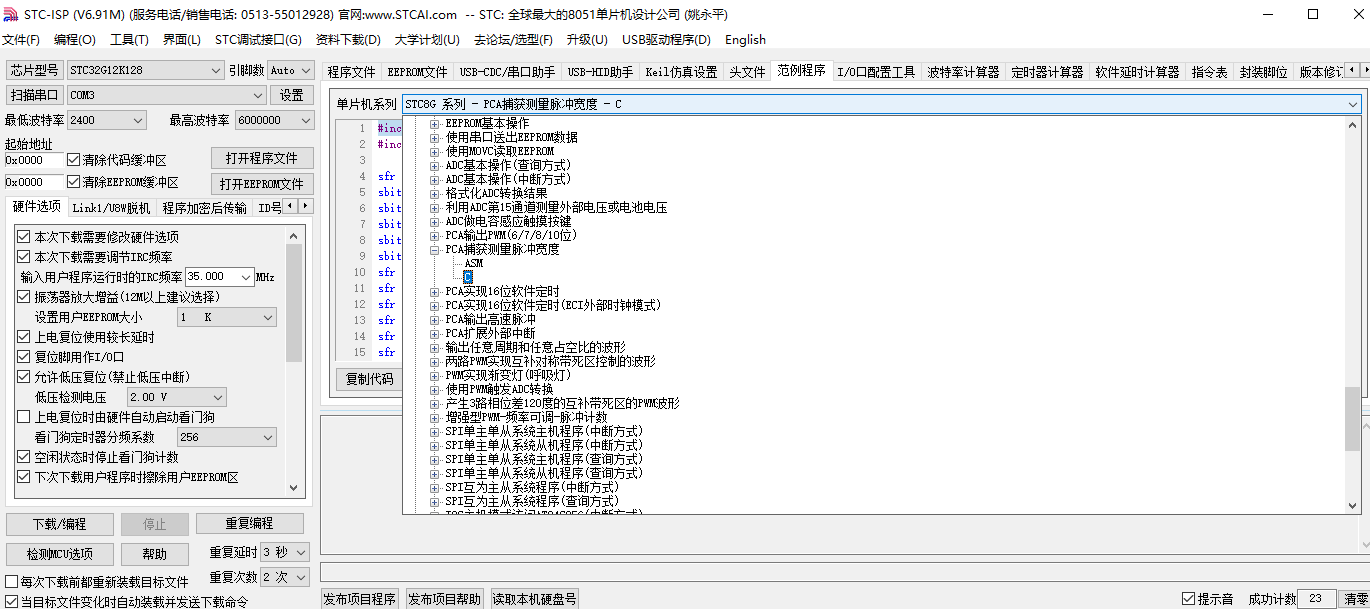Switch to the EEPROM文件 tab
This screenshot has width=1370, height=609.
[417, 72]
